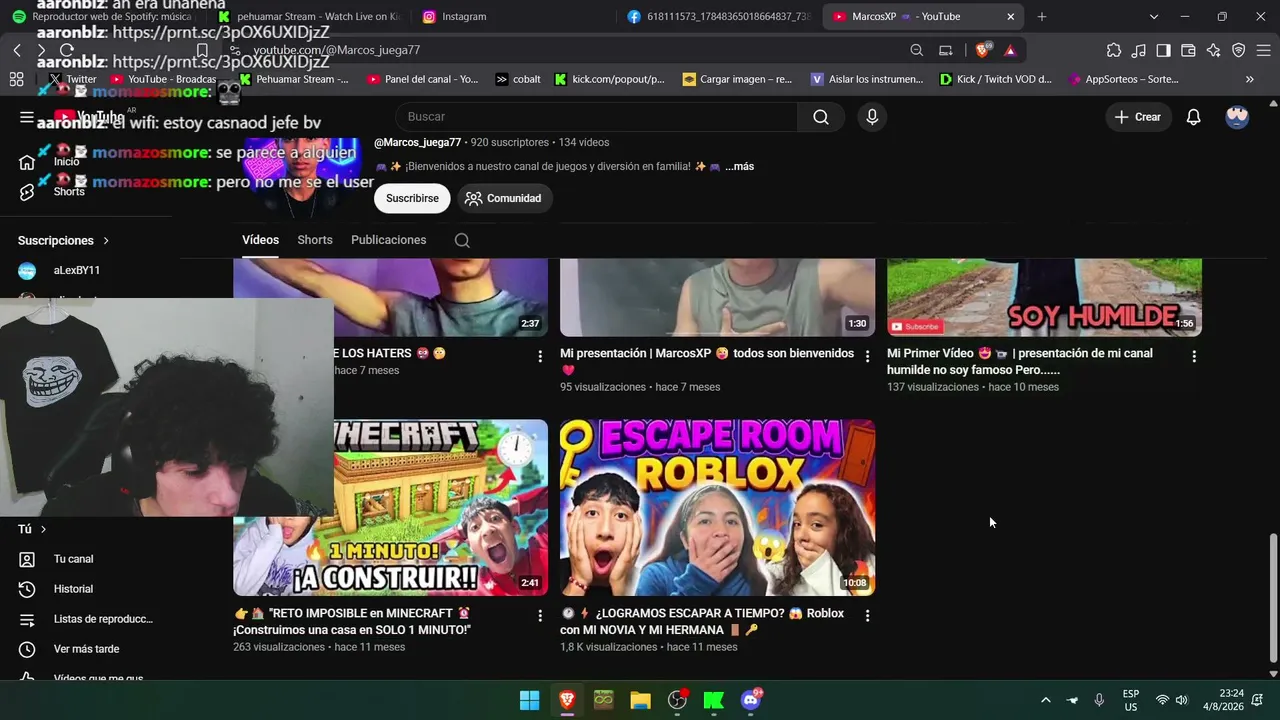Open the Escape Room Roblox video thumbnail

[717, 508]
